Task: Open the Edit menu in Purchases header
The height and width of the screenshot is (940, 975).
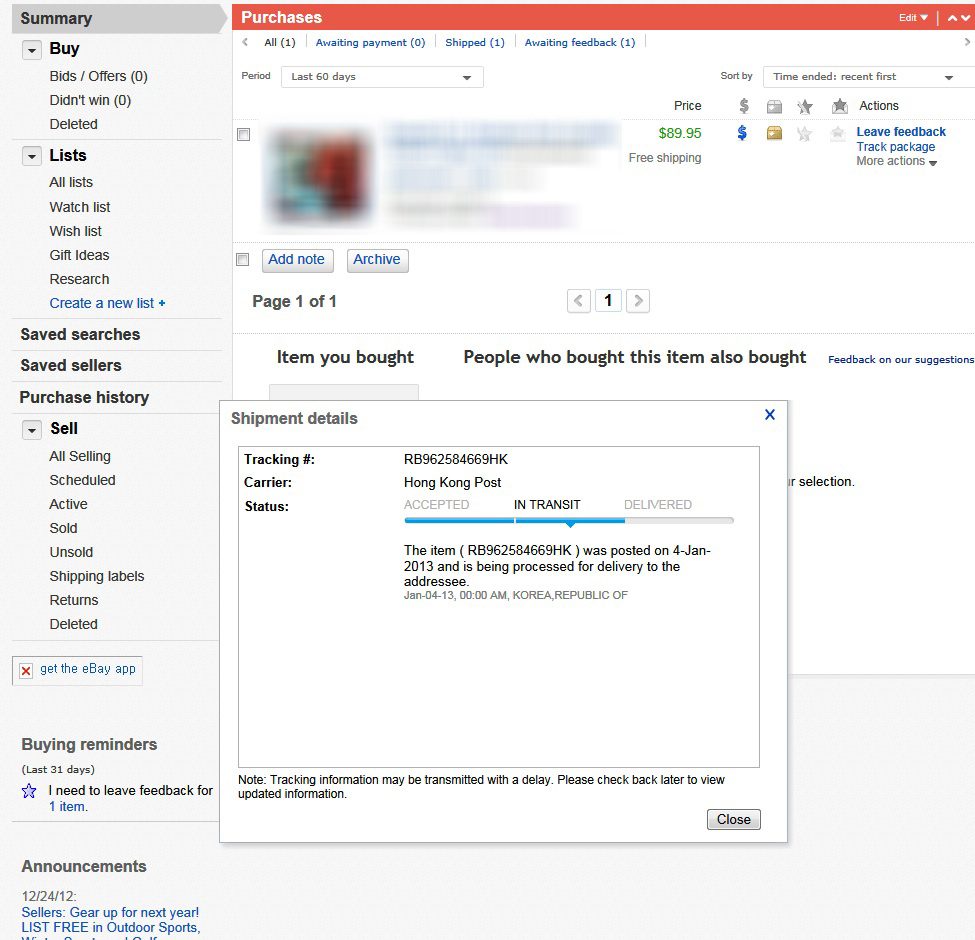Action: (x=913, y=17)
